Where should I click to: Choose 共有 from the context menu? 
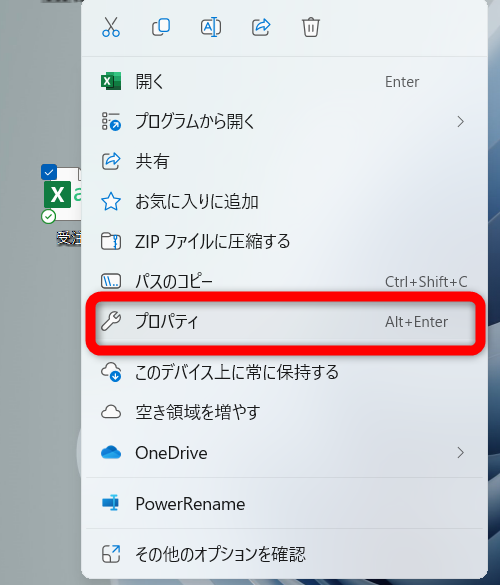[x=284, y=162]
